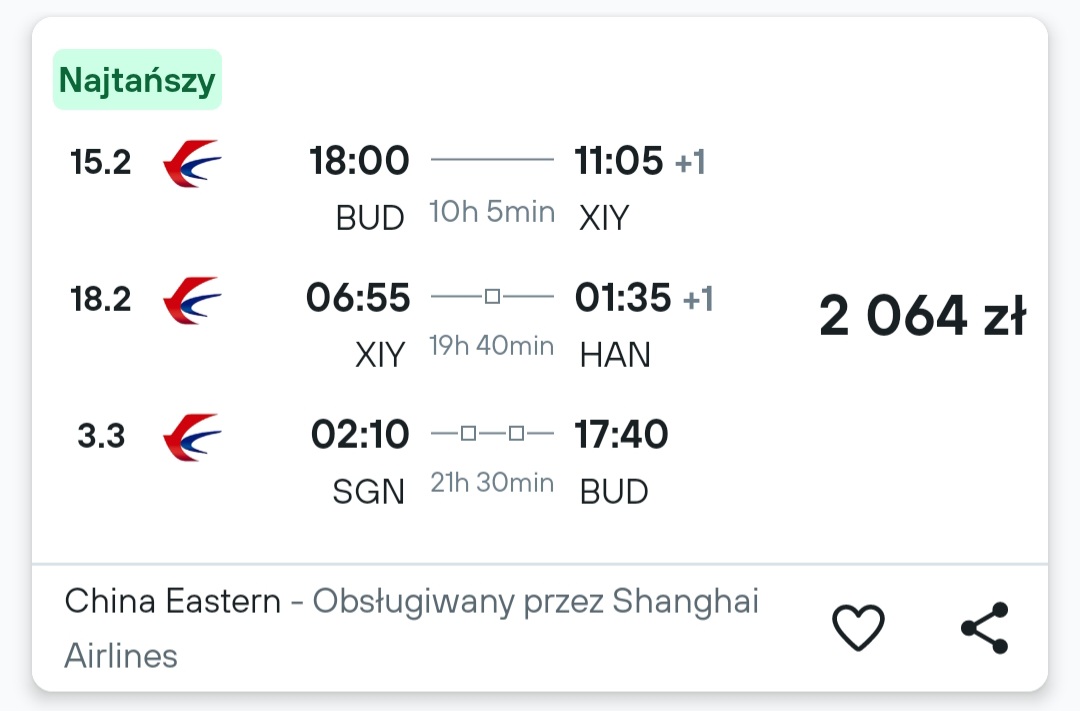Click first stopover marker on SGN–BUD line
Image resolution: width=1080 pixels, height=711 pixels.
point(468,433)
